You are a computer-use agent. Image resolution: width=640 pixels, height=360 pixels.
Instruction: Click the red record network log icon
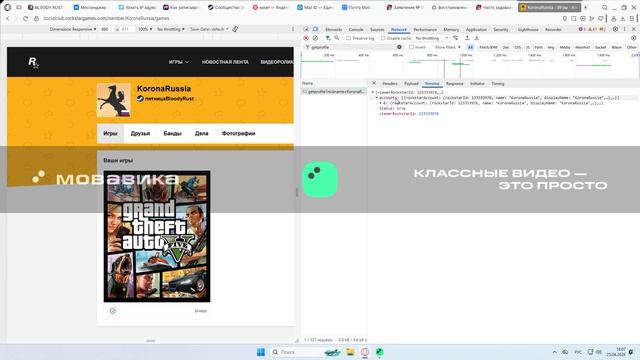tap(306, 38)
